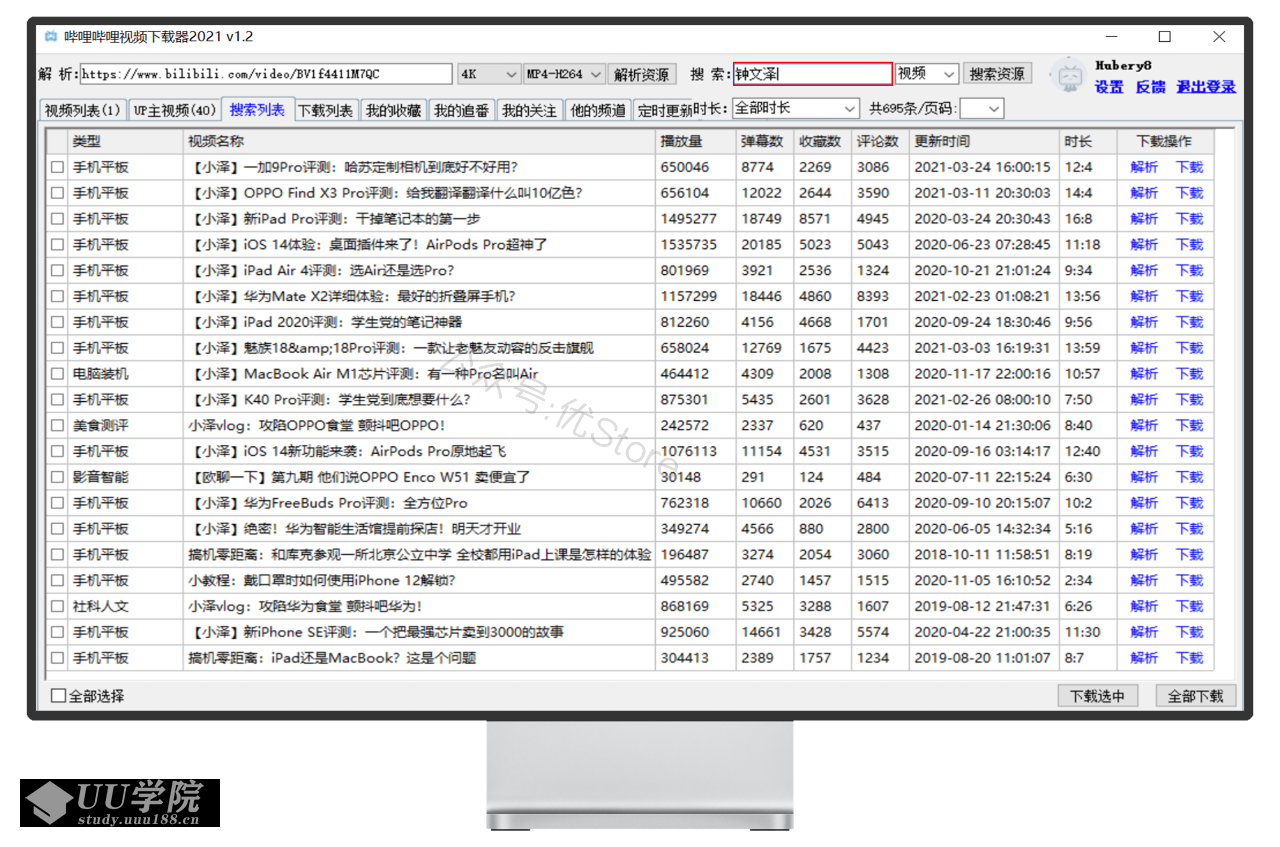Open the MP4-H264 format dropdown

pos(564,74)
